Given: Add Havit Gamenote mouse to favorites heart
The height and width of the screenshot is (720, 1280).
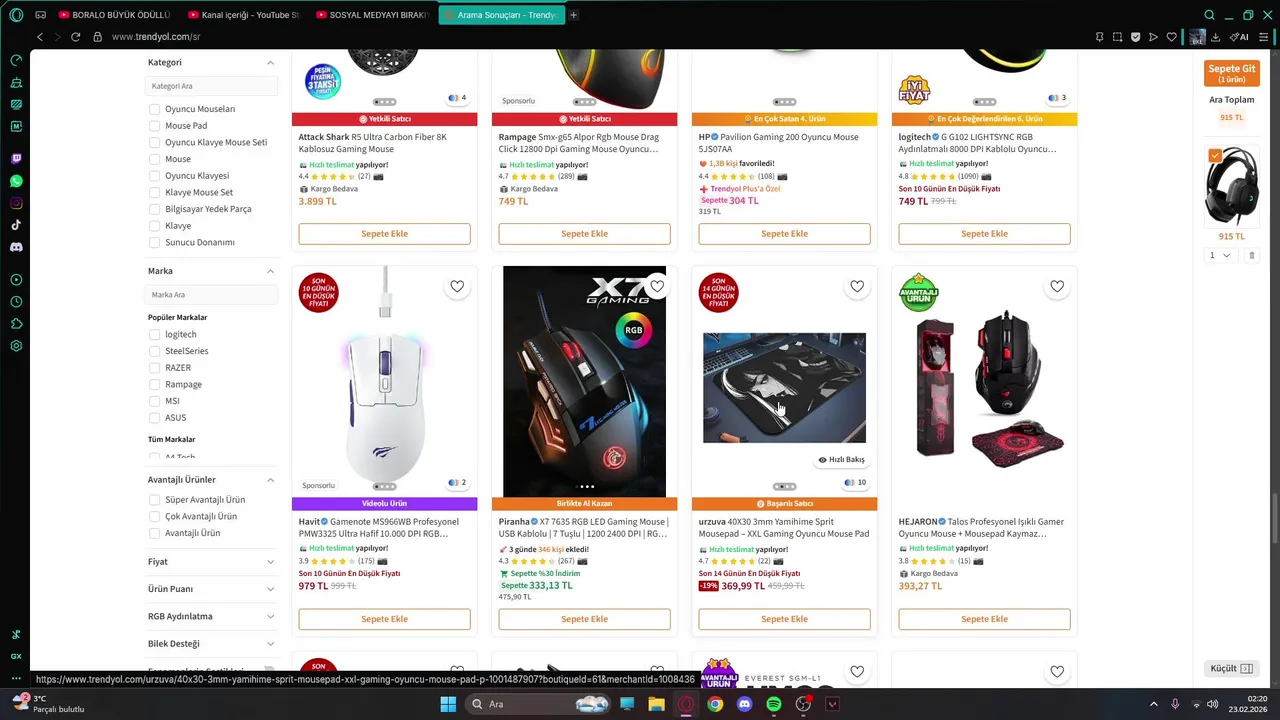Looking at the screenshot, I should 457,286.
